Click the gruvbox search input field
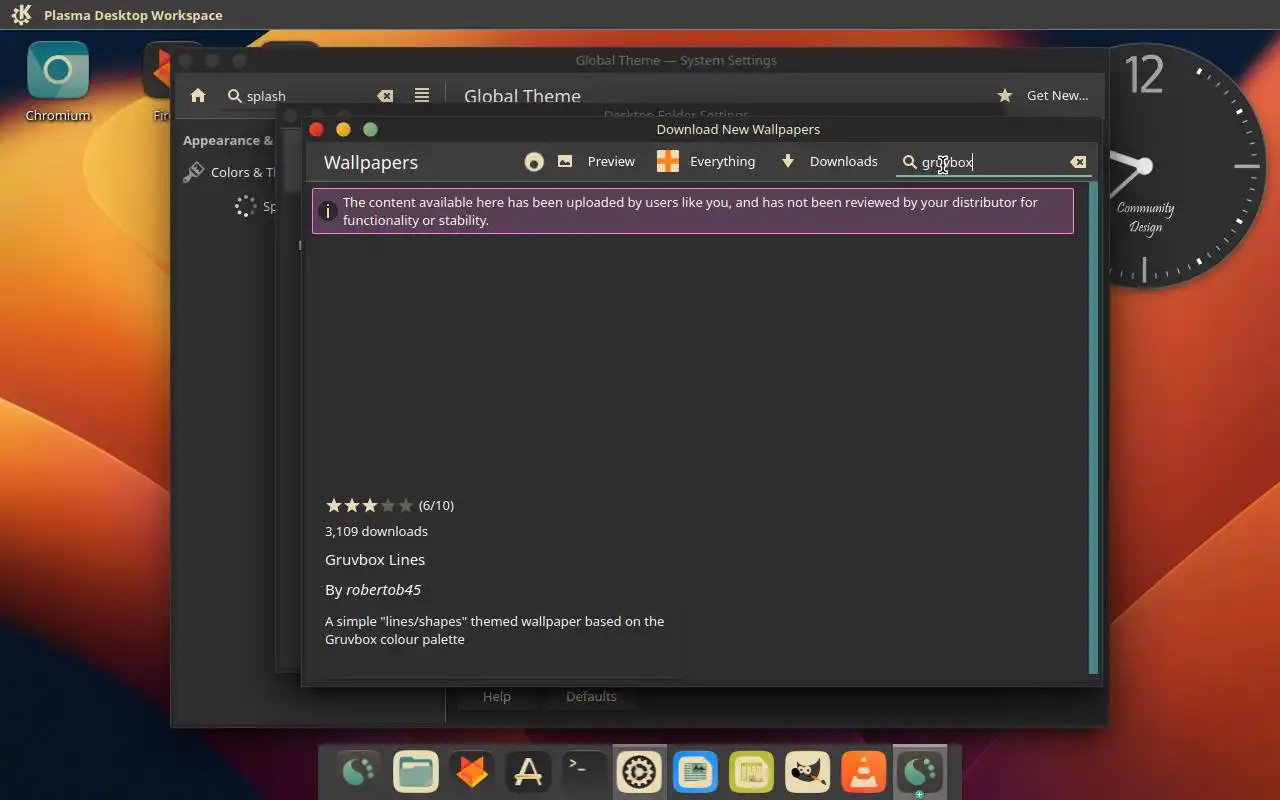 click(993, 162)
